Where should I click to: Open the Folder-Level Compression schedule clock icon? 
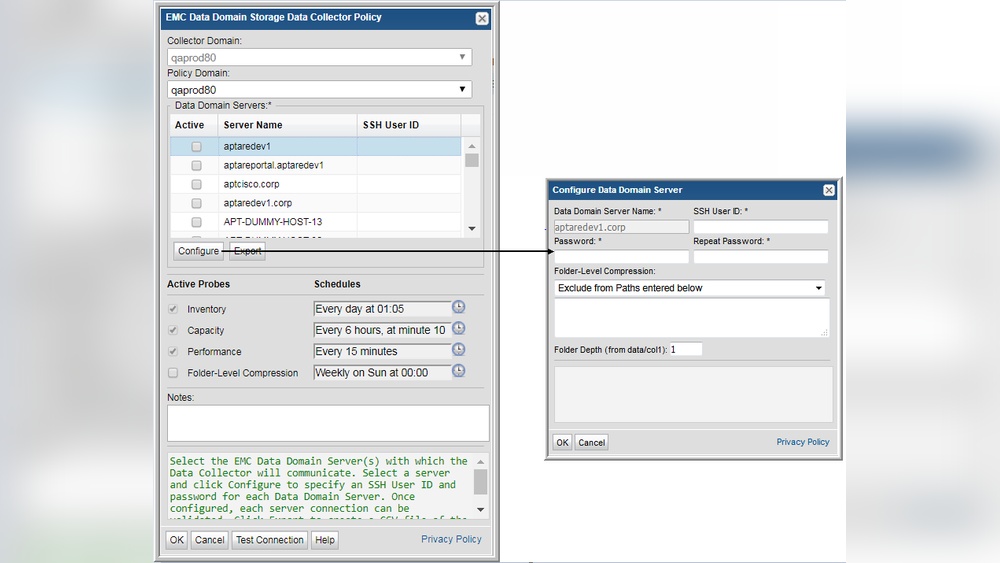[x=459, y=370]
